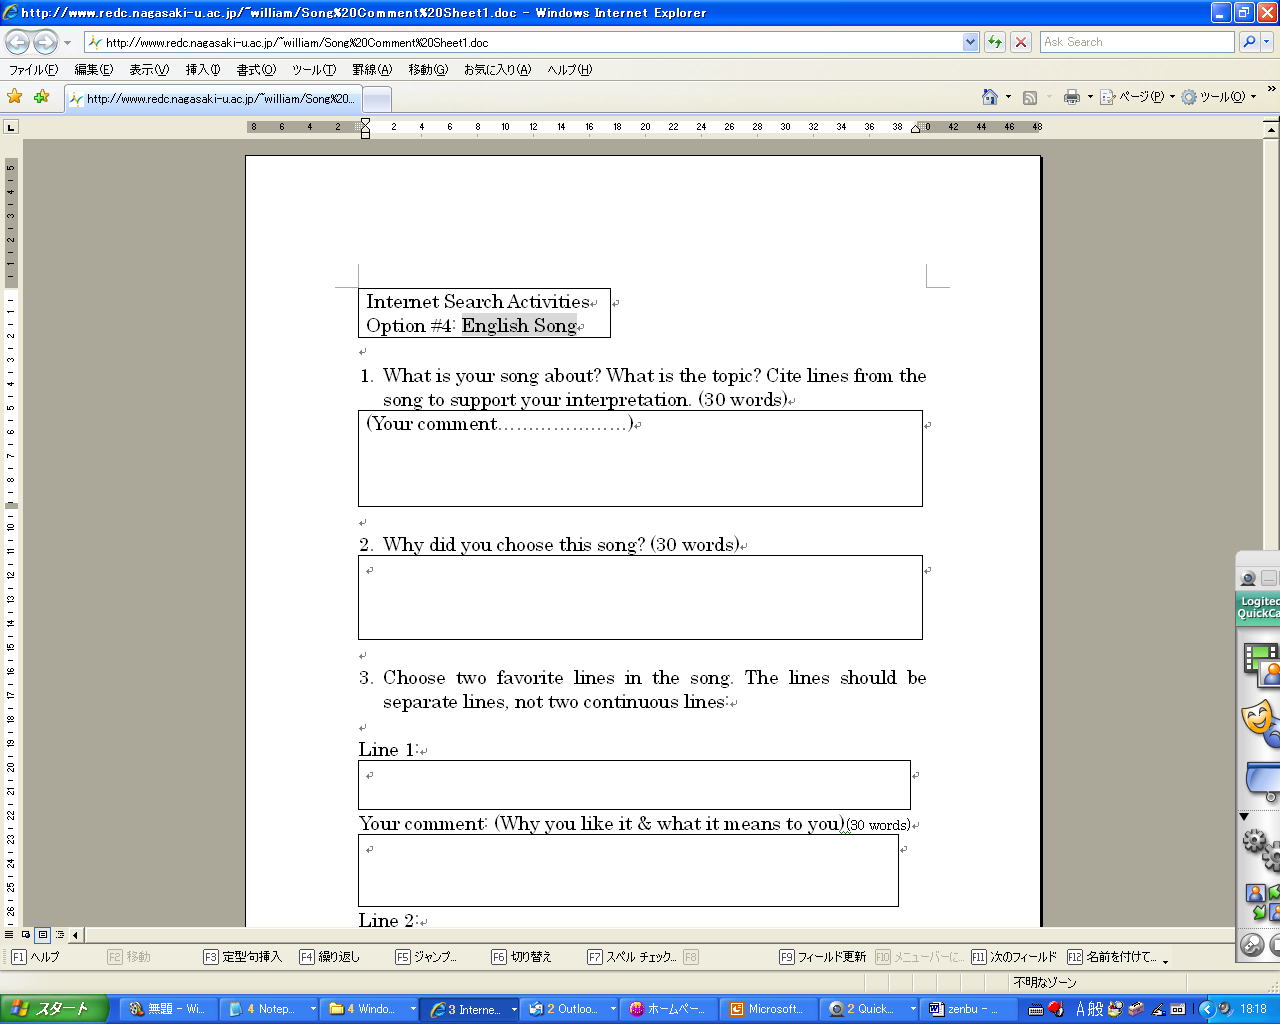Image resolution: width=1280 pixels, height=1024 pixels.
Task: Click the Stop loading red X icon
Action: pos(1021,42)
